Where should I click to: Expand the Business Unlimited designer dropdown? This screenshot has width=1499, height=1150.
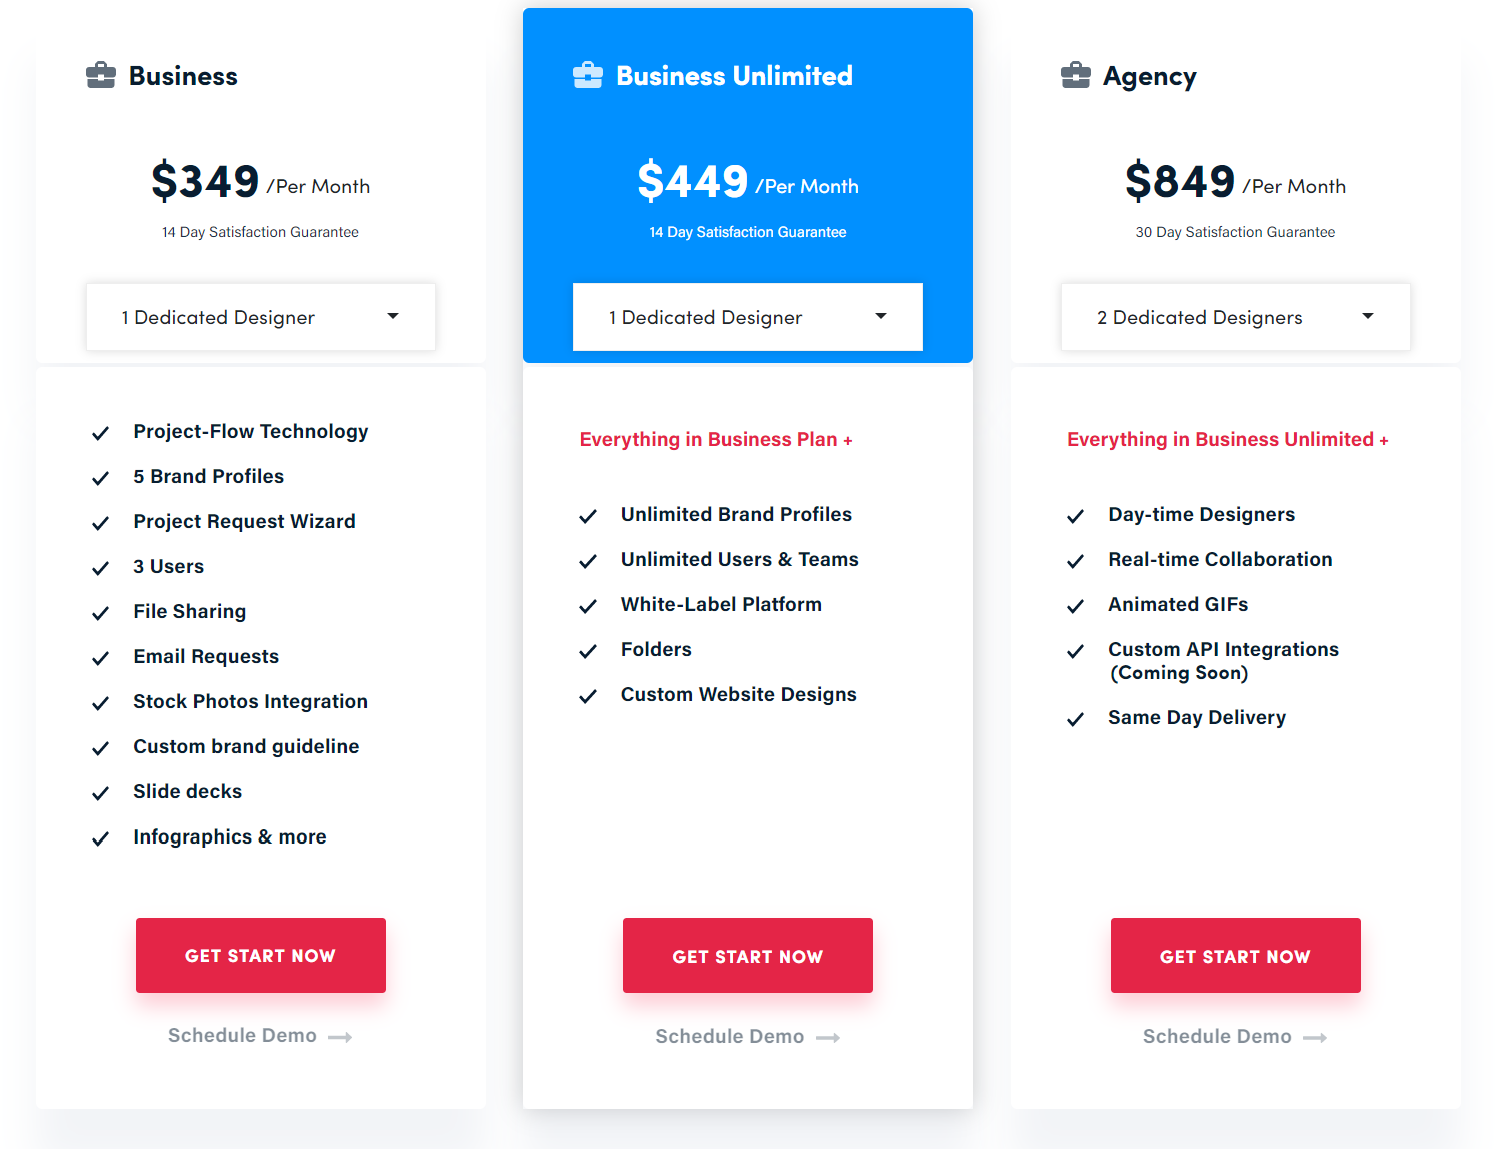tap(748, 317)
